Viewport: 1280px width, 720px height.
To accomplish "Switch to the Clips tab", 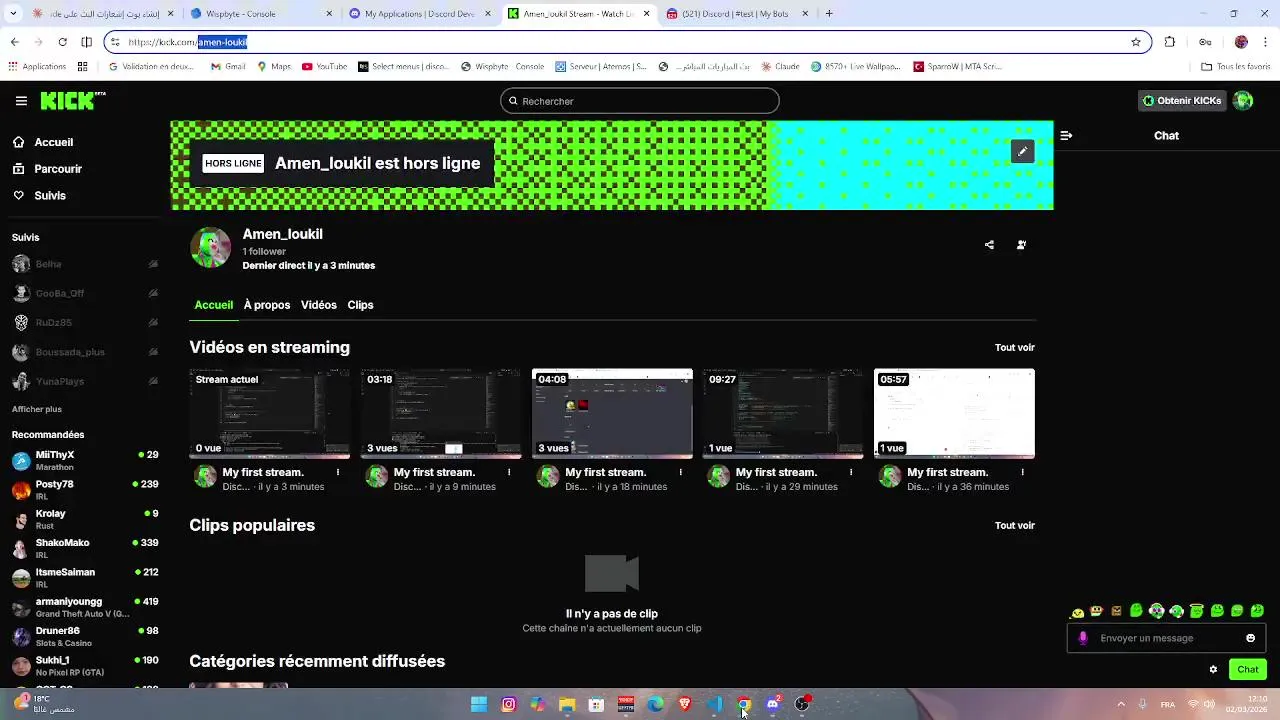I will click(x=360, y=305).
